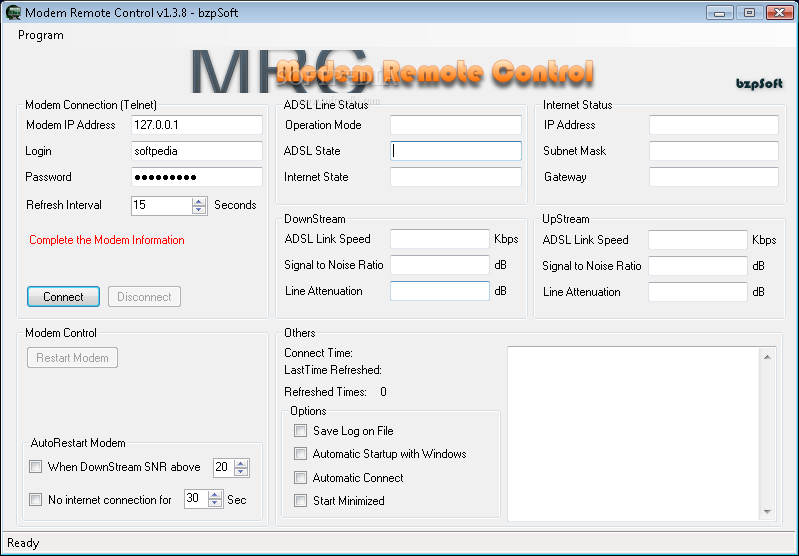Click UpStream Line Attenuation field
799x556 pixels.
698,292
